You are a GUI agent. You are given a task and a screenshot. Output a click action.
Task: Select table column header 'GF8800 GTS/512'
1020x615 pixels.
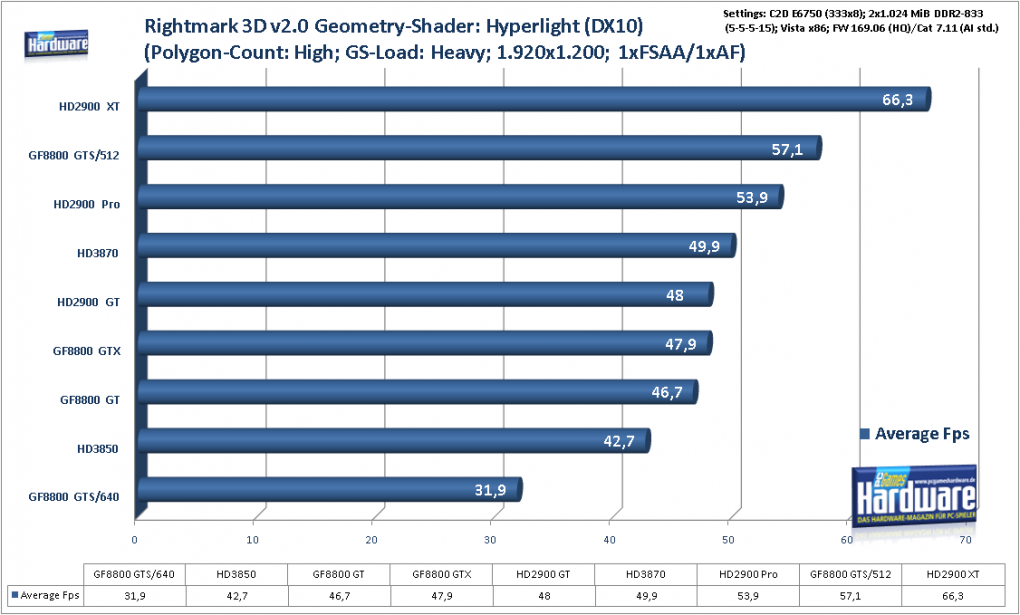[850, 575]
